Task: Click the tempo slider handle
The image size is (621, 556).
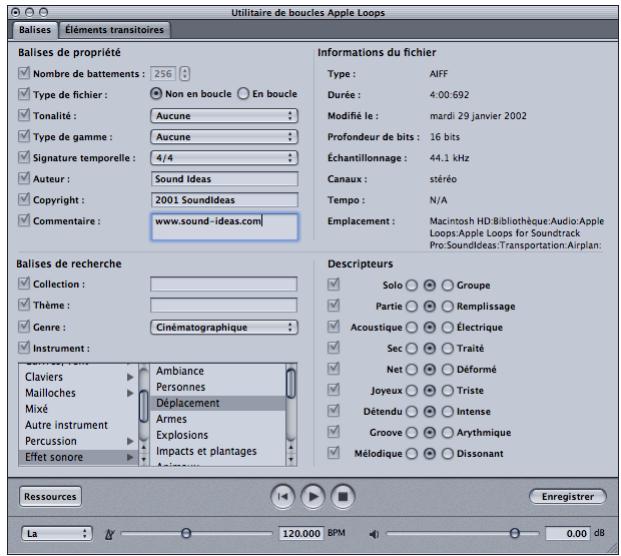Action: 186,533
